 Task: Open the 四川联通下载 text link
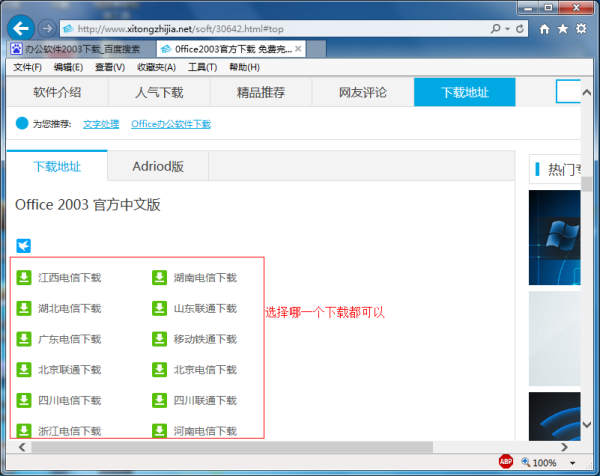(x=205, y=400)
